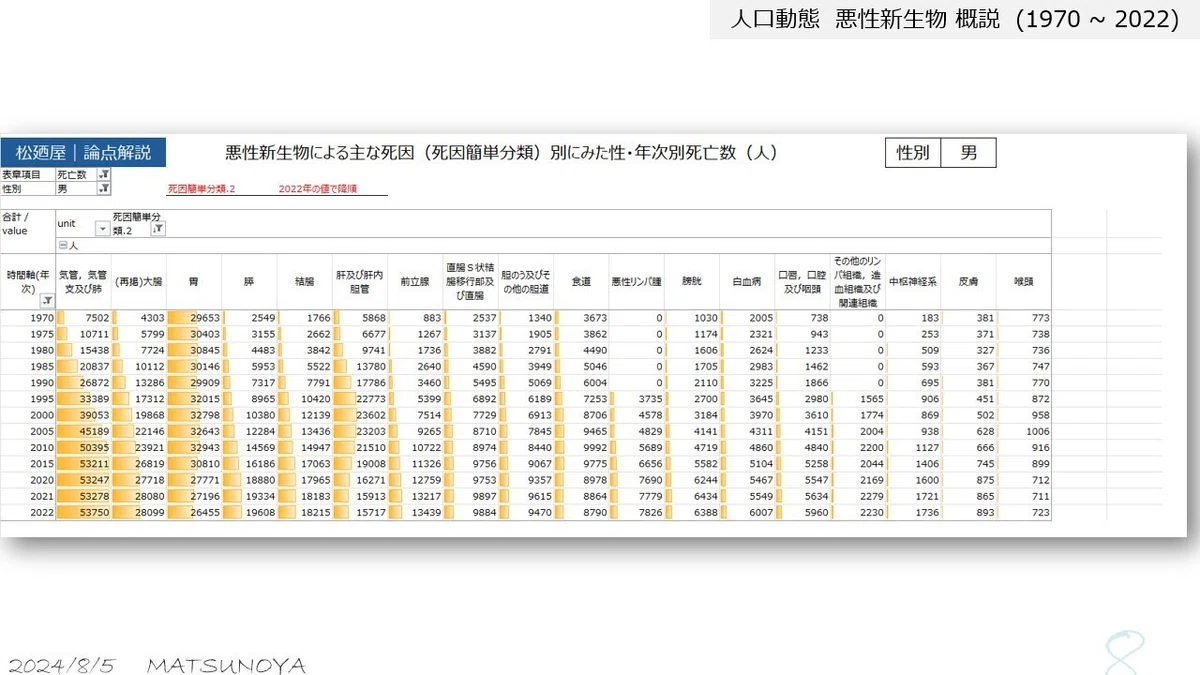Click 悪性リンパ腫 value 3735 in 1995 row

coord(649,399)
